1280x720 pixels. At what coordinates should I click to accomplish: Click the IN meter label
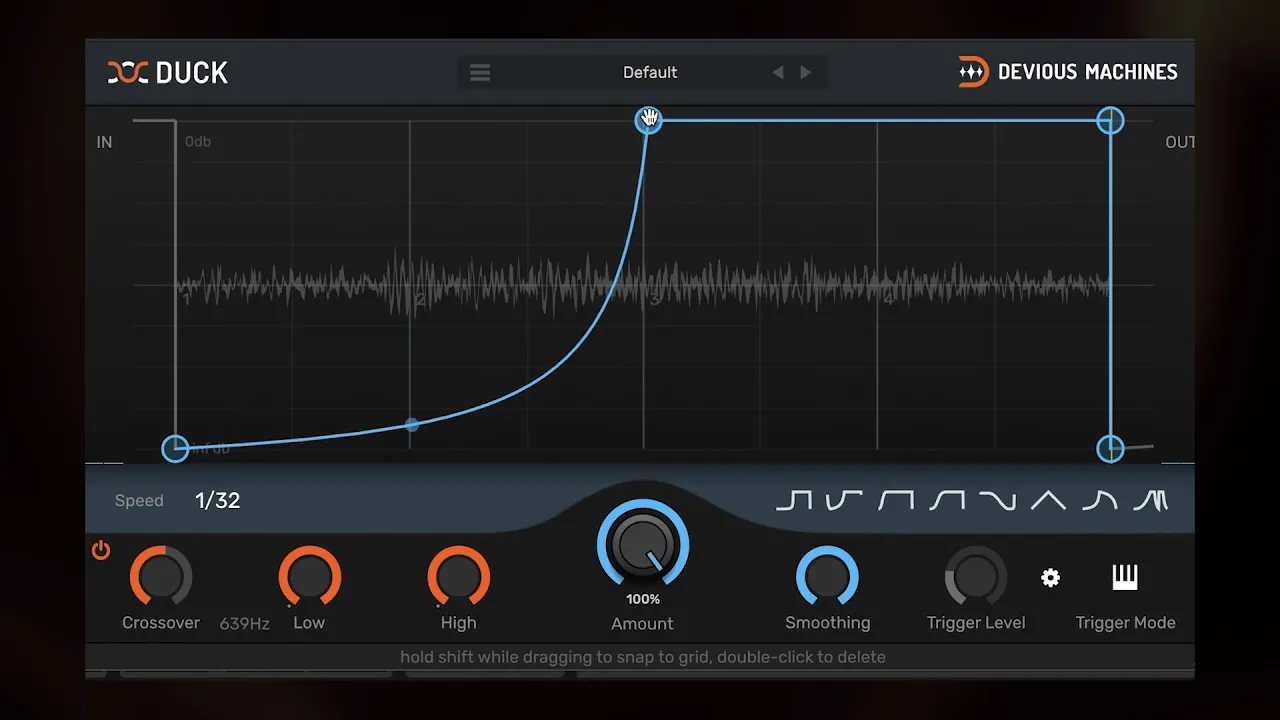point(104,142)
